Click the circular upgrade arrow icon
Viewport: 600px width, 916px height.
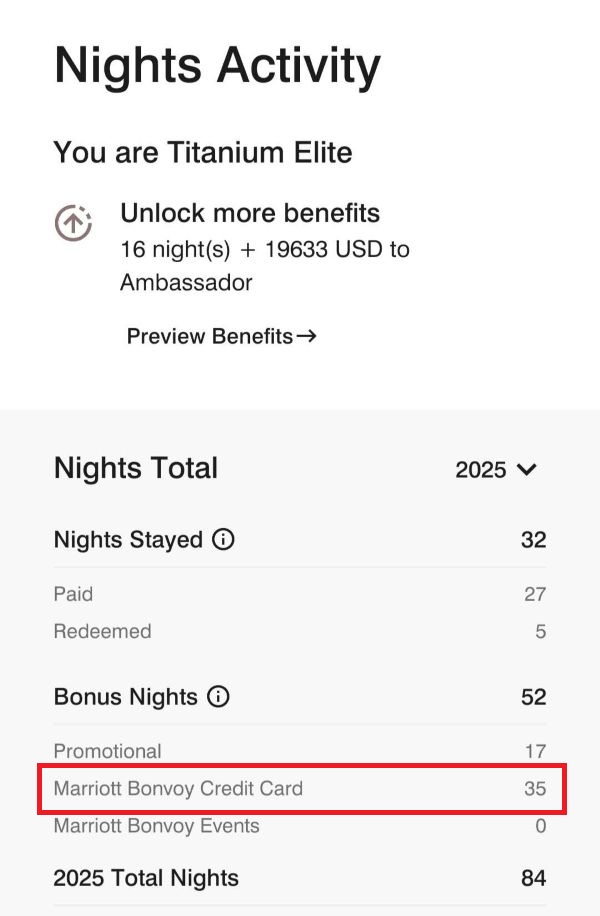73,223
